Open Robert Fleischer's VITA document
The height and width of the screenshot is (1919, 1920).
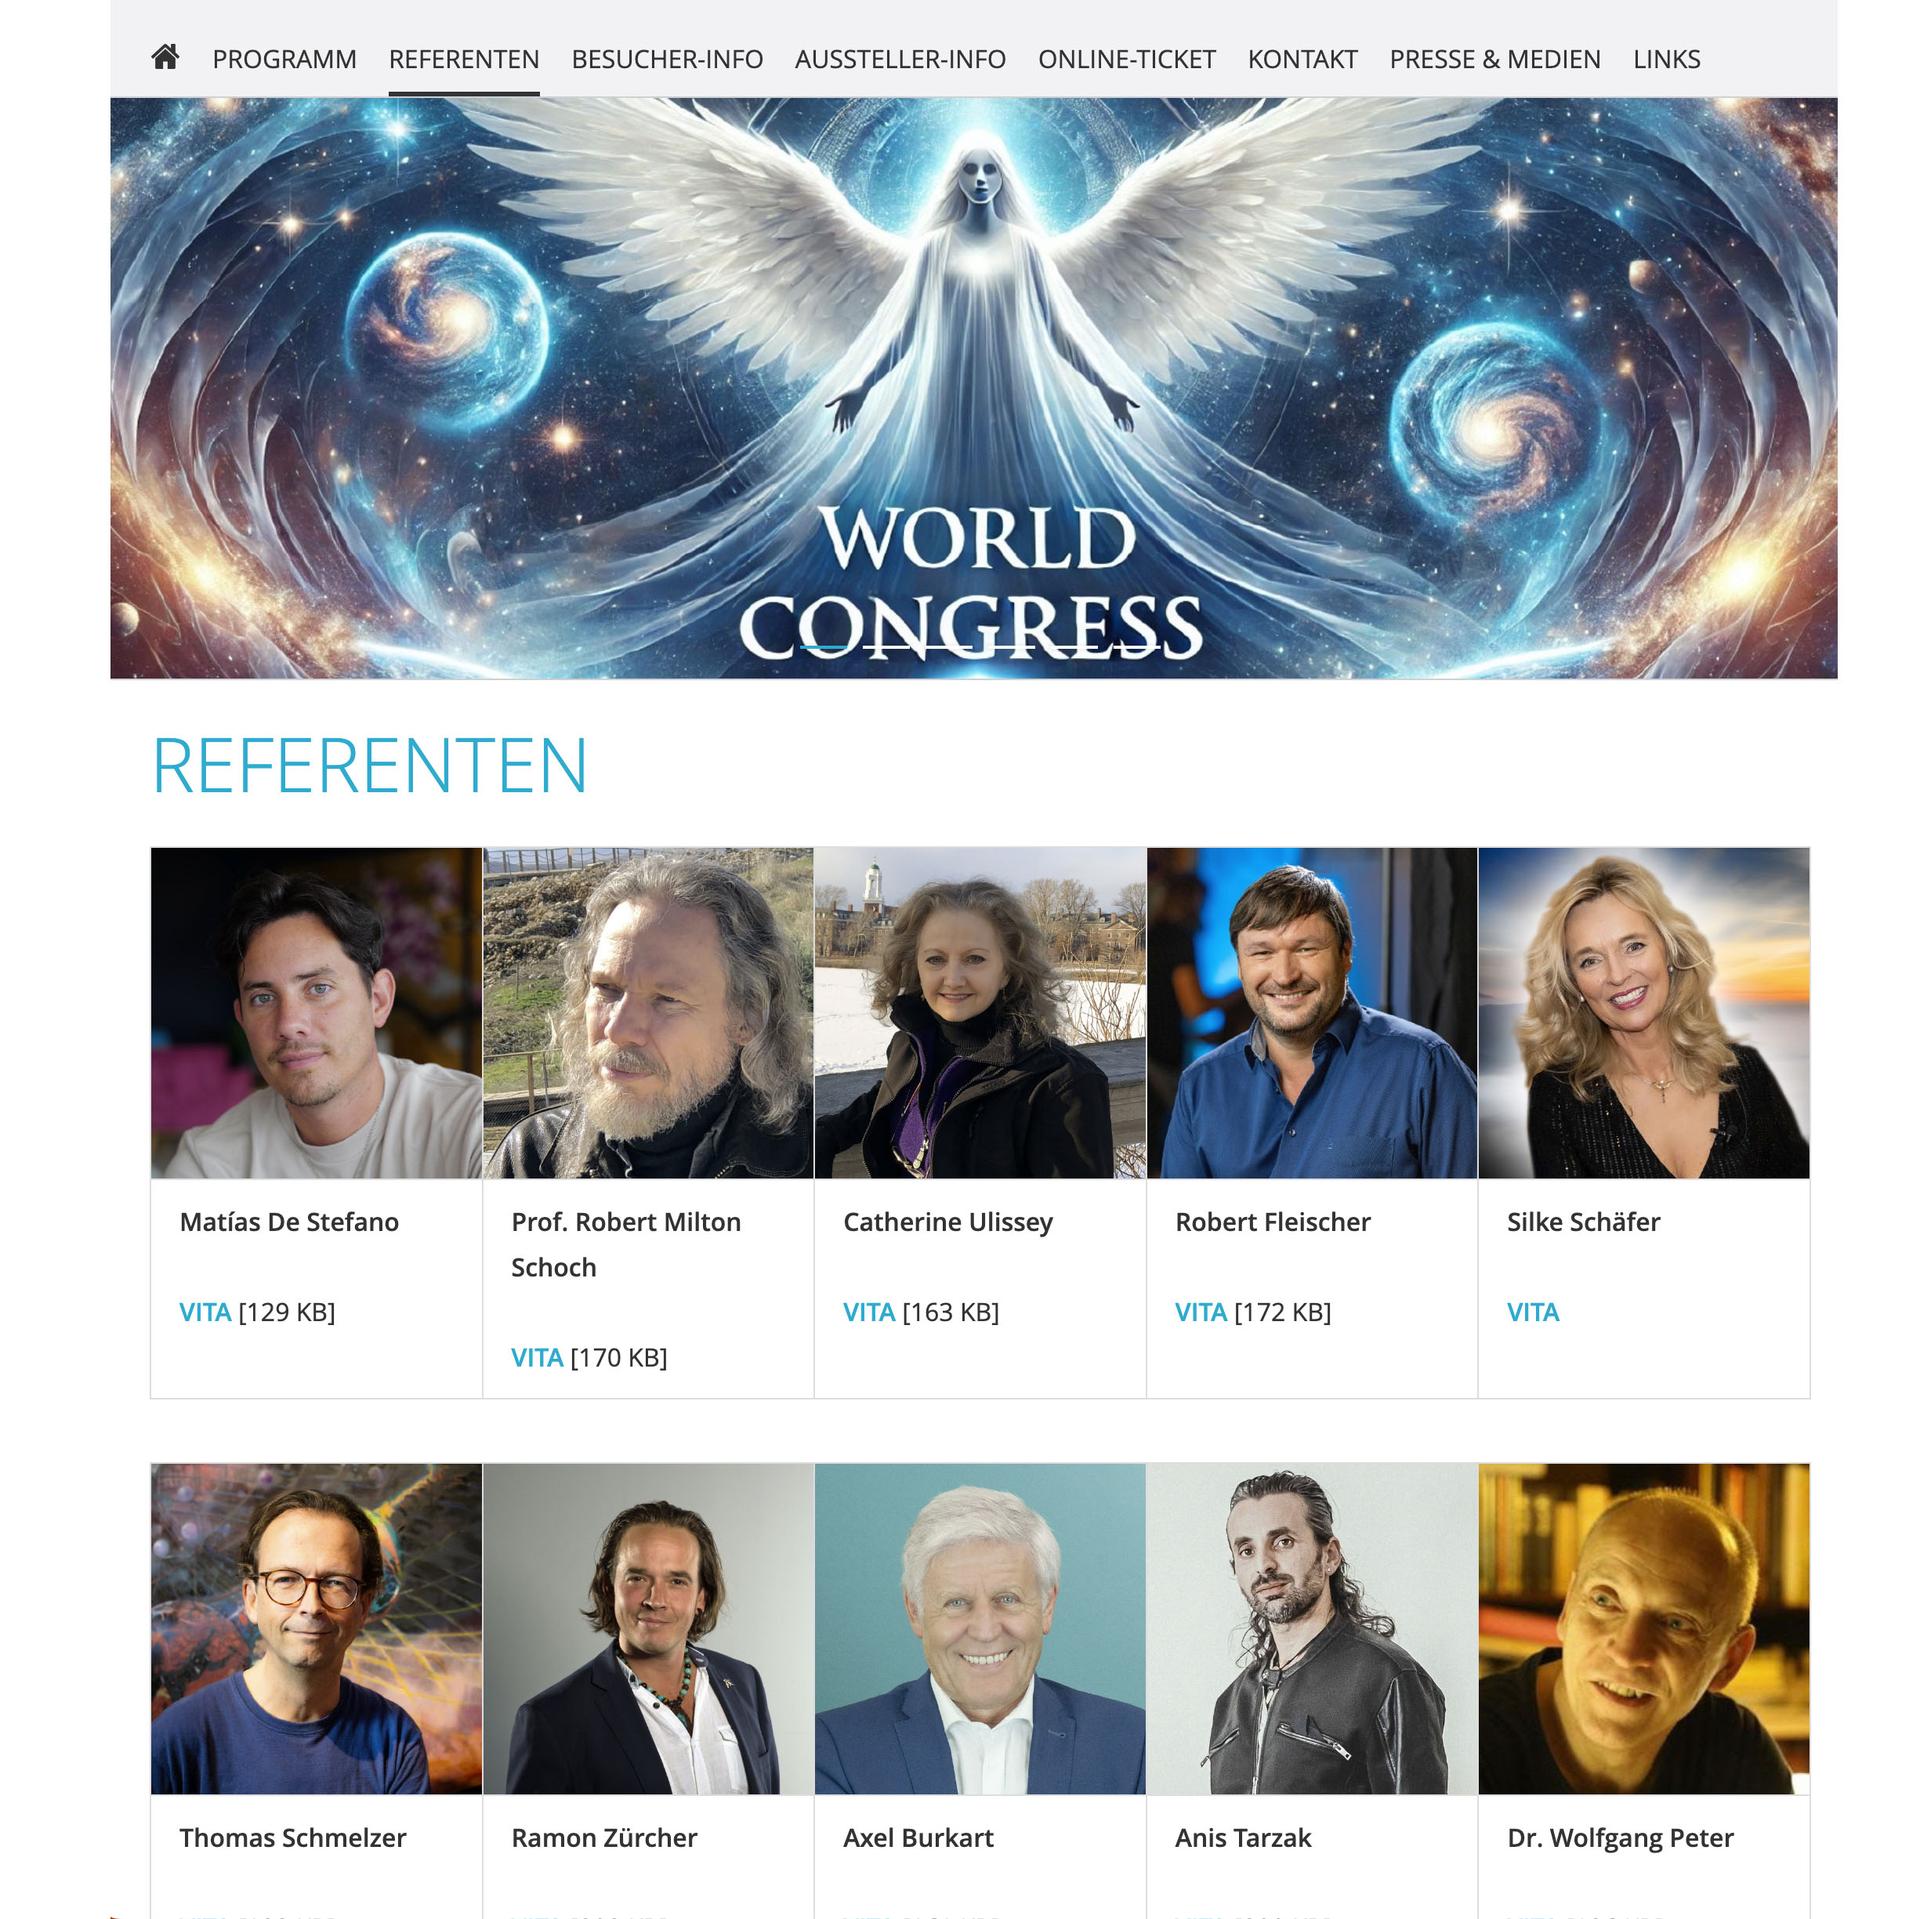1201,1312
